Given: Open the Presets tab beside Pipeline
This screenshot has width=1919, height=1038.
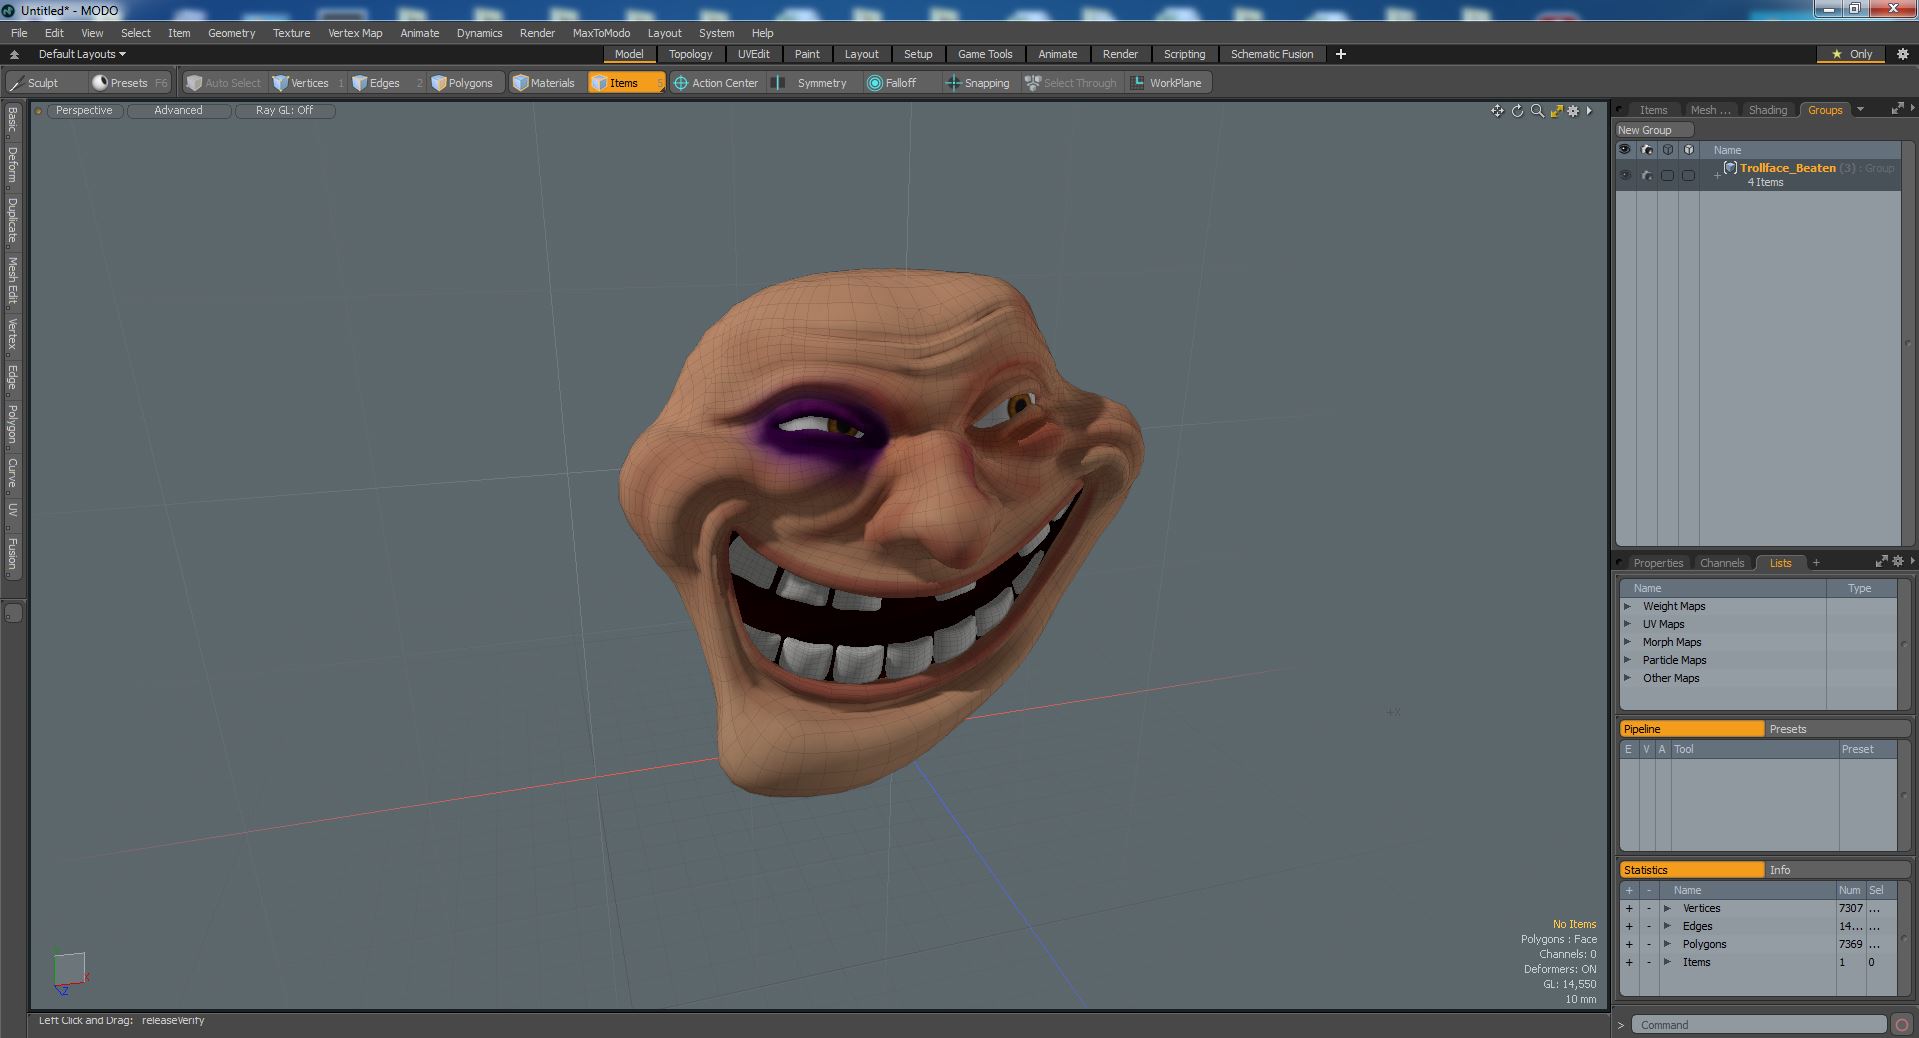Looking at the screenshot, I should pyautogui.click(x=1837, y=729).
